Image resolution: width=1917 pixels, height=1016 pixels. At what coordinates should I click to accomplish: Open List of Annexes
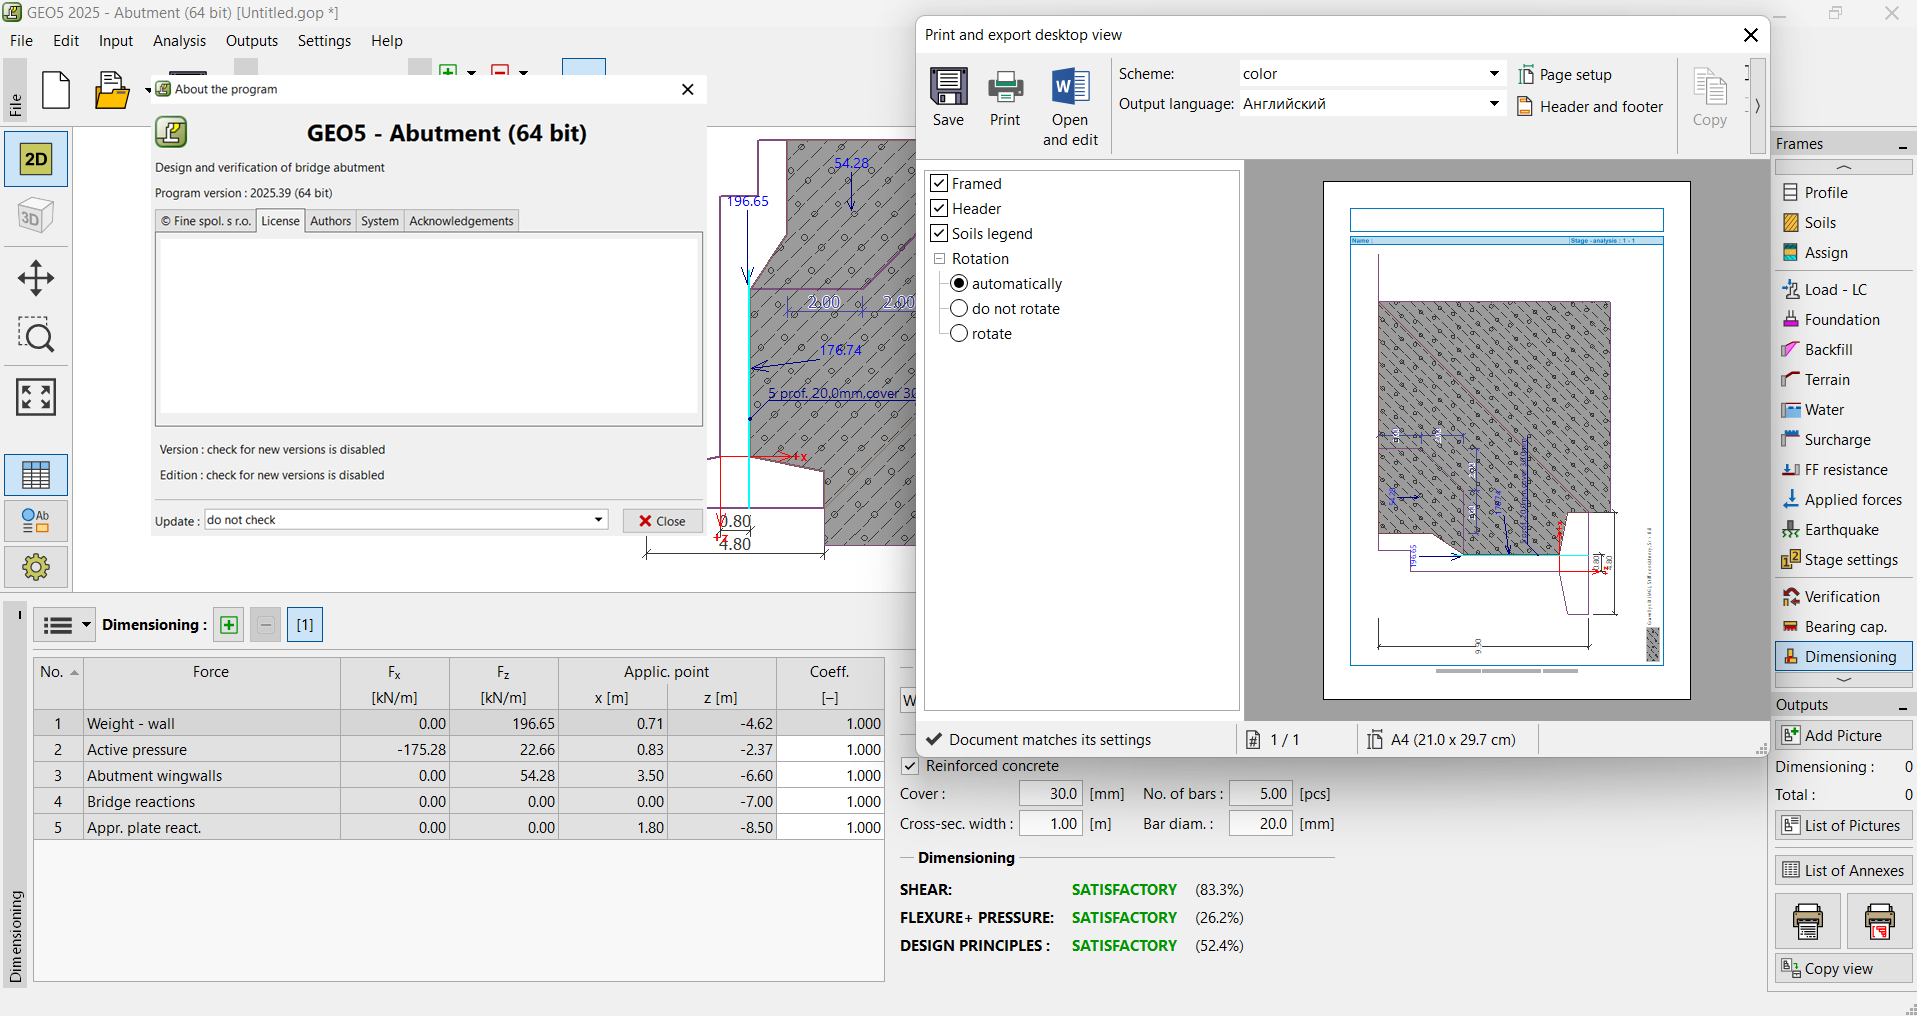click(1843, 870)
